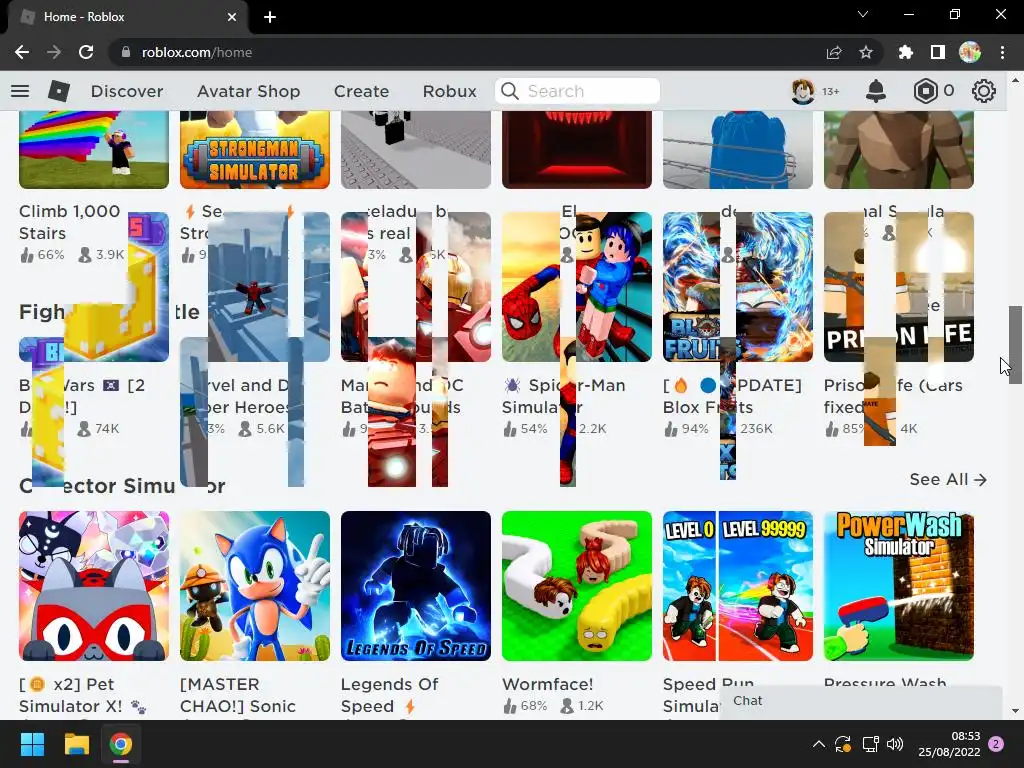The image size is (1024, 768).
Task: Click the scrollbar up arrow
Action: click(1015, 80)
